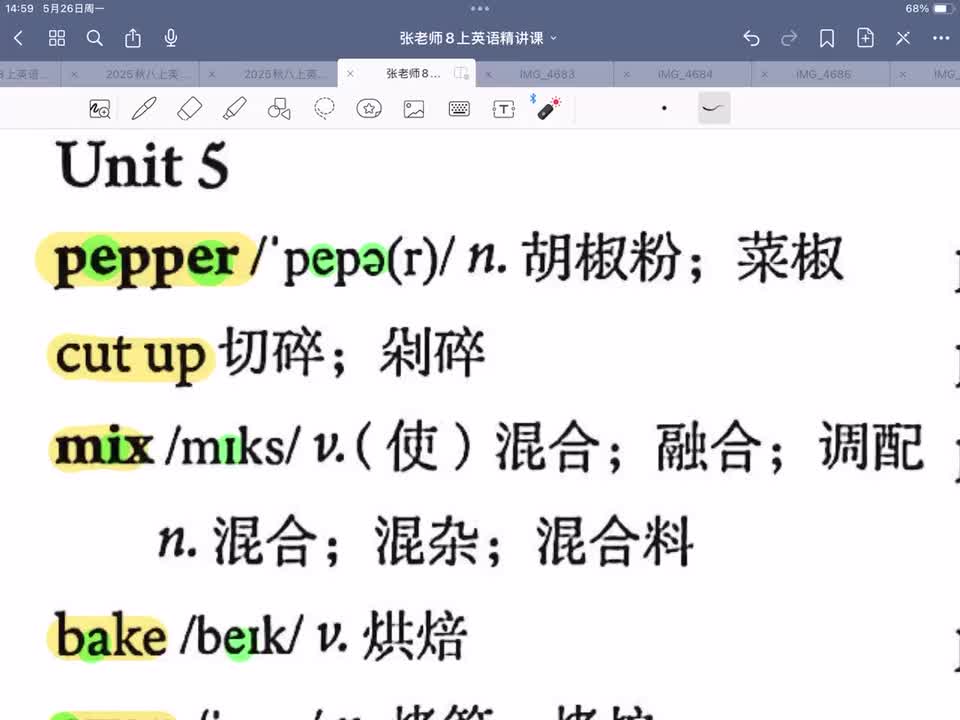Close the IMG_4684 tab
Image resolution: width=960 pixels, height=720 pixels.
click(626, 74)
